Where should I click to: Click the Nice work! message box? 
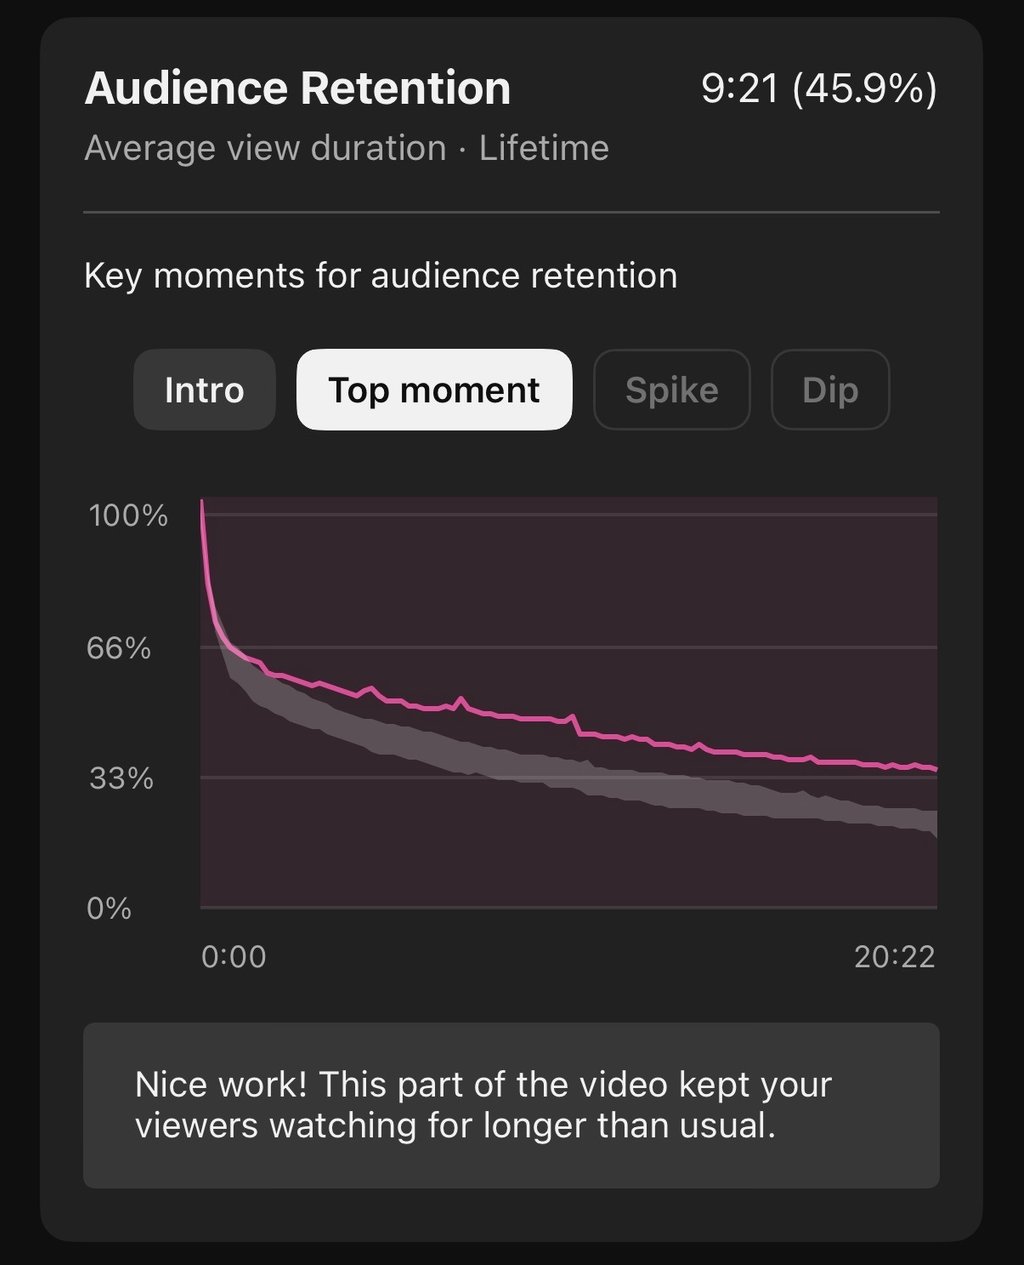(511, 1105)
